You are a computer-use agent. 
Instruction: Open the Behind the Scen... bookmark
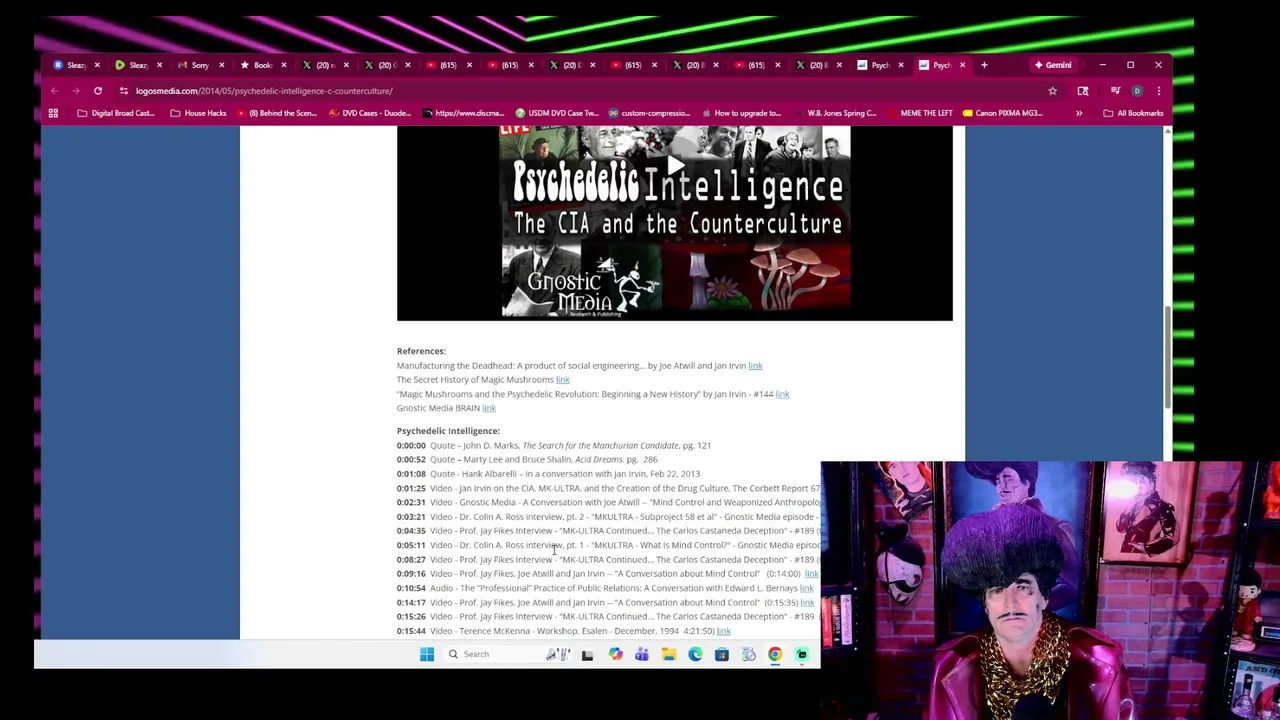click(x=276, y=113)
